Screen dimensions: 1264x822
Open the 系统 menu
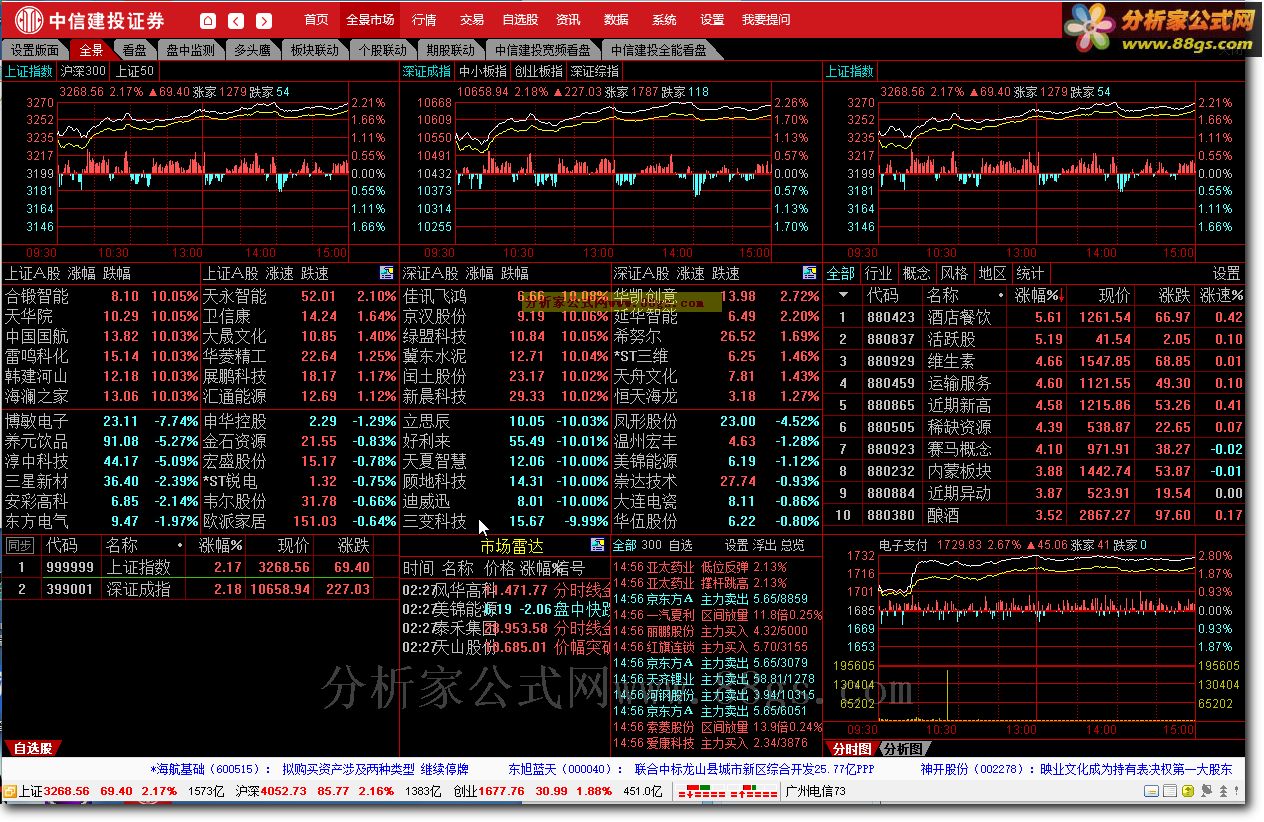pos(664,20)
